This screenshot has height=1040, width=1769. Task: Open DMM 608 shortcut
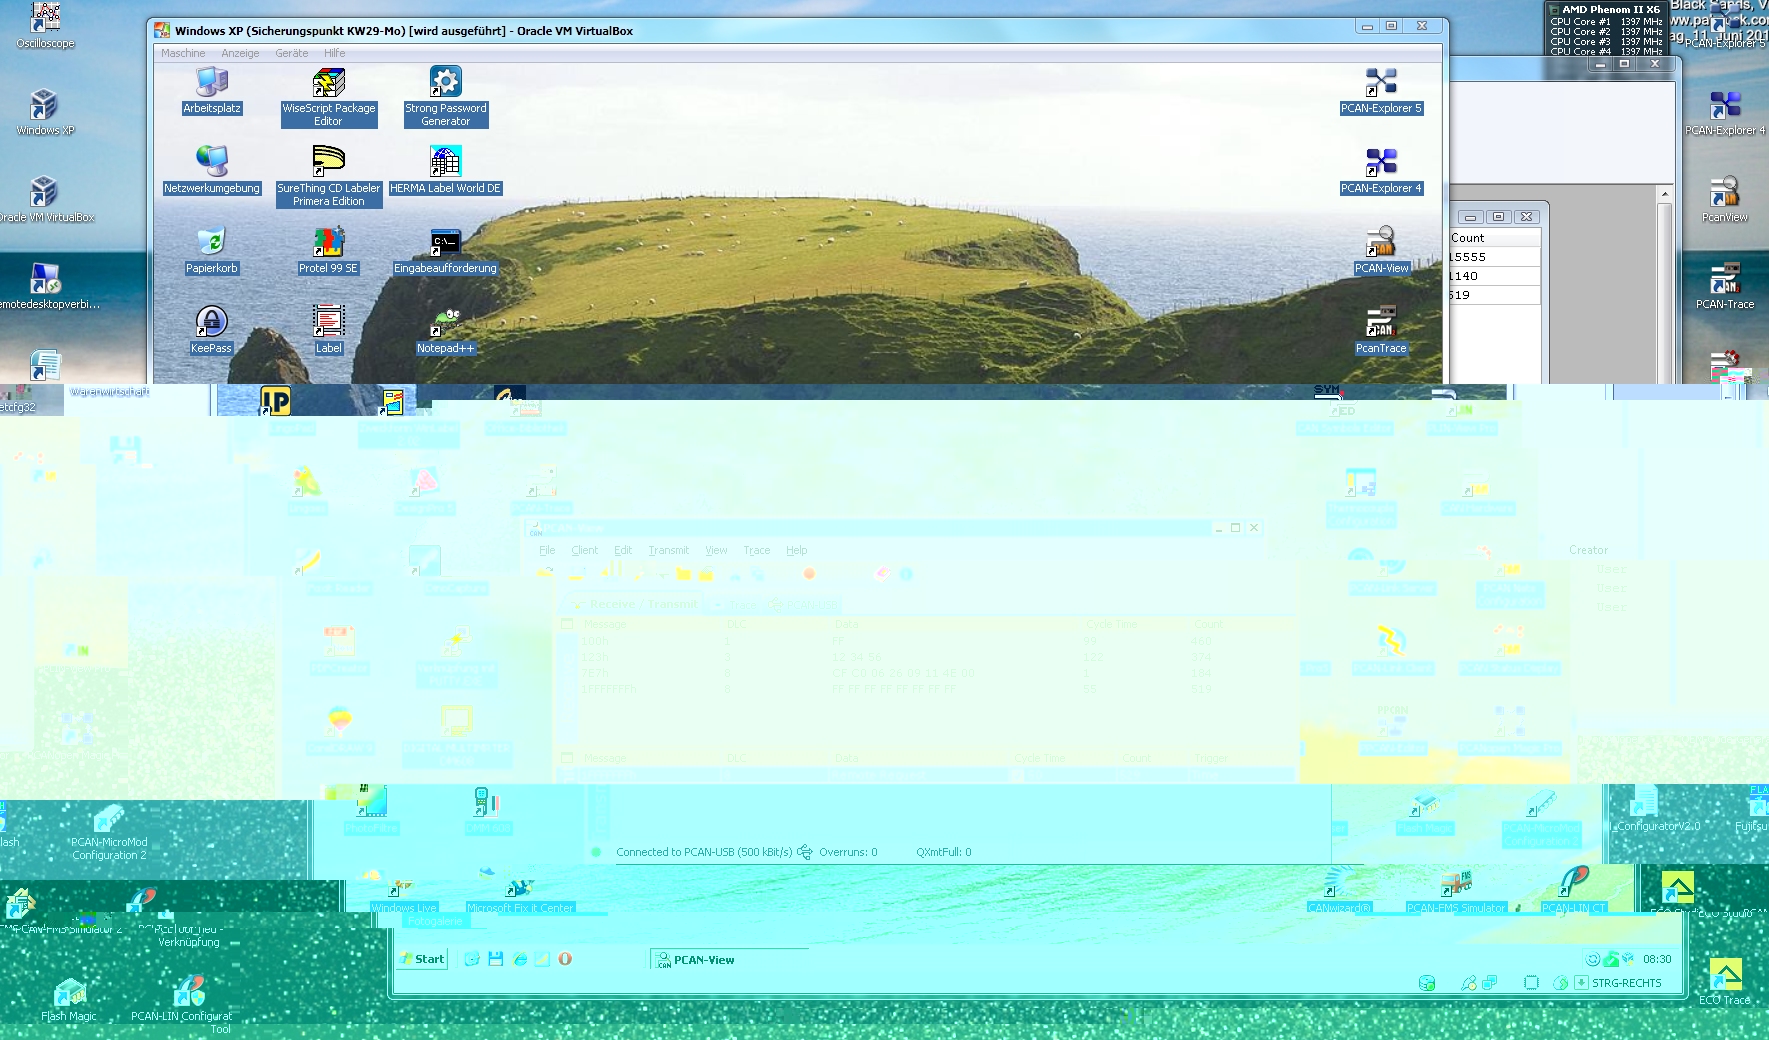click(x=488, y=811)
